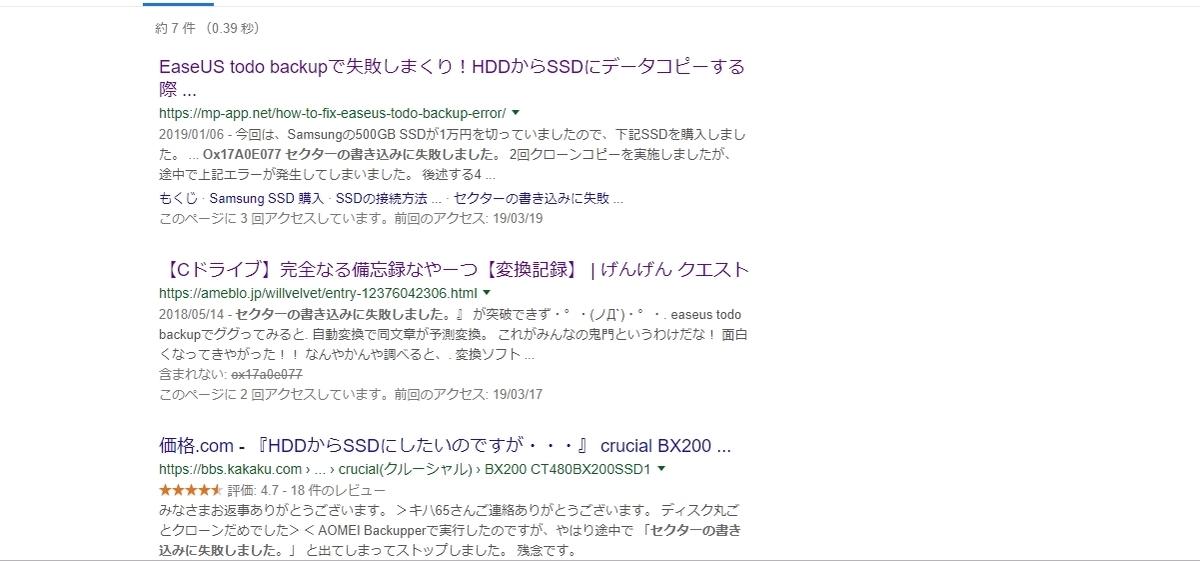Image resolution: width=1200 pixels, height=561 pixels.
Task: Open the 価格.com HDDからSSD forum result
Action: [x=445, y=445]
